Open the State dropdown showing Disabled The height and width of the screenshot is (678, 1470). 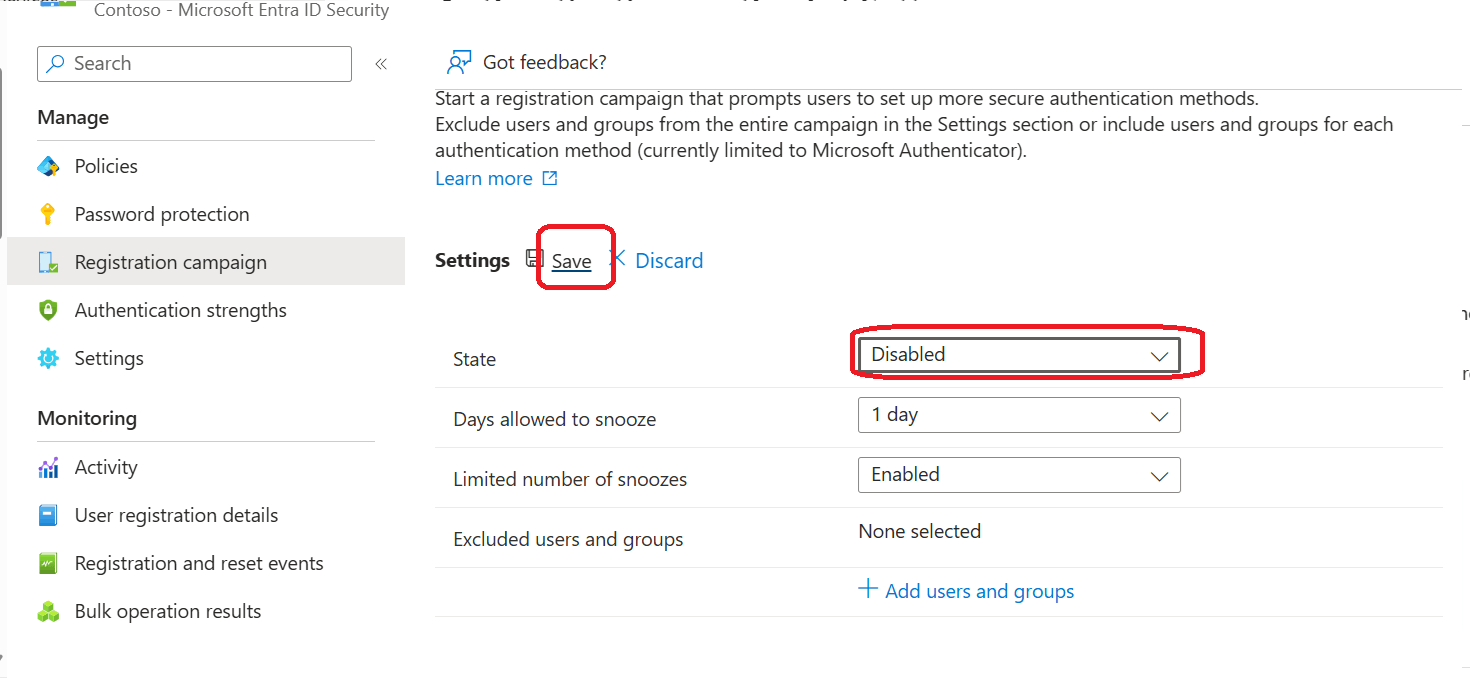(1018, 354)
